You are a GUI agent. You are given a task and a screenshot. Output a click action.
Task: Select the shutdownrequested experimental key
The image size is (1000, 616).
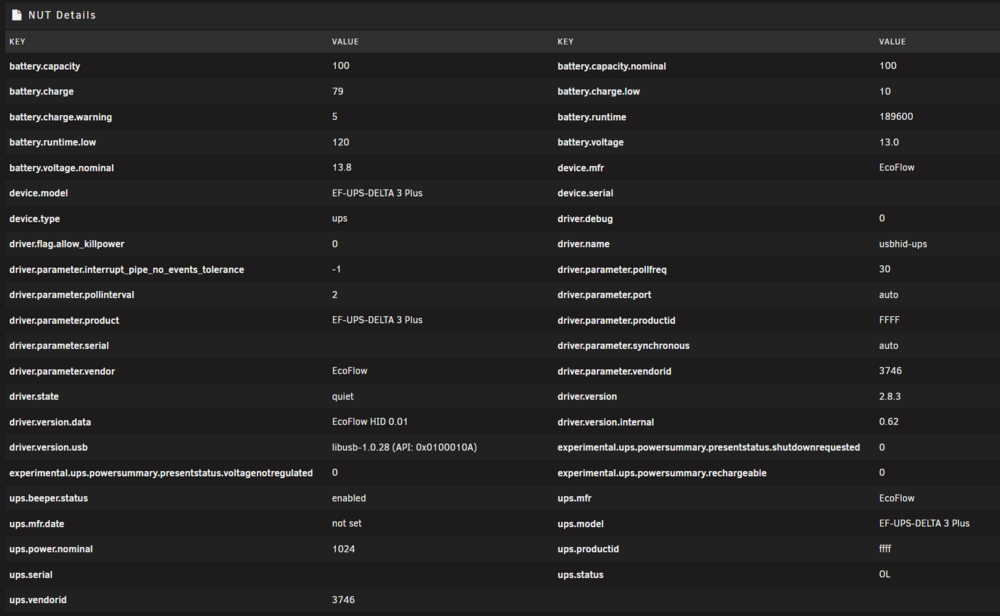click(709, 448)
